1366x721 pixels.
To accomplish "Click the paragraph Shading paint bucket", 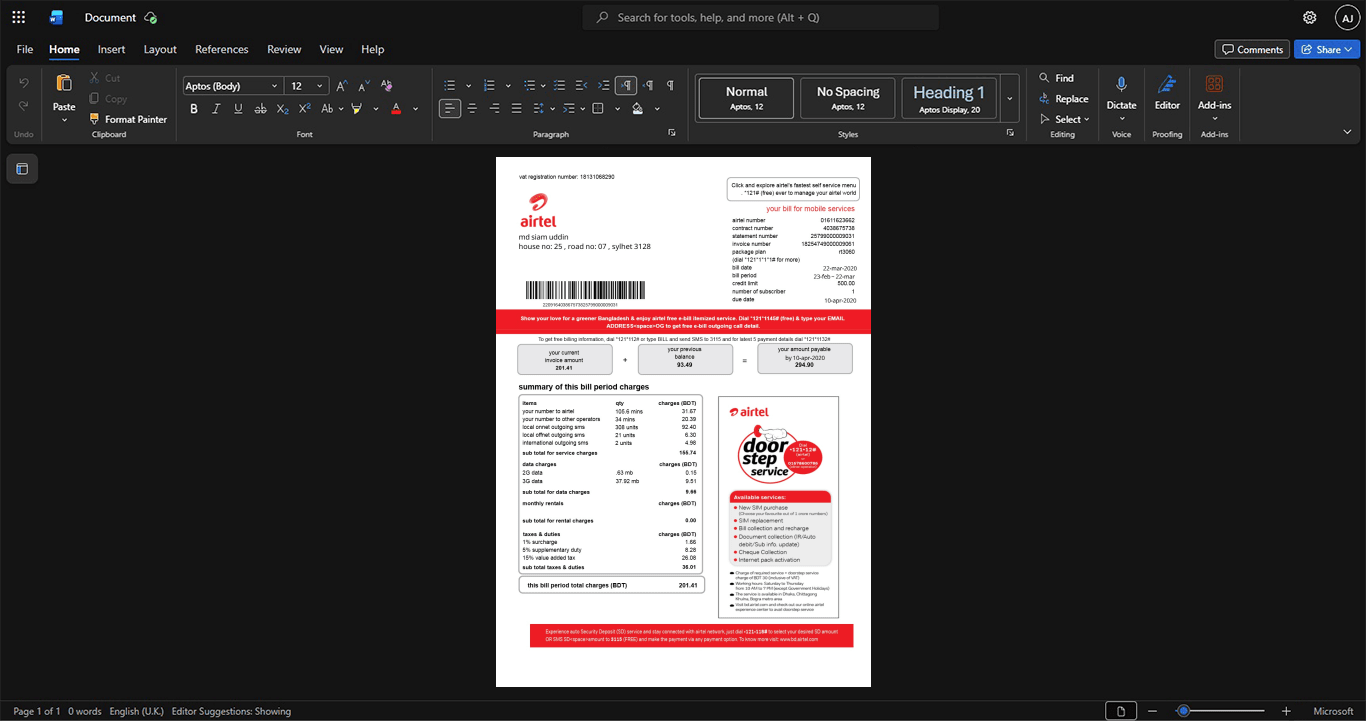I will point(638,109).
